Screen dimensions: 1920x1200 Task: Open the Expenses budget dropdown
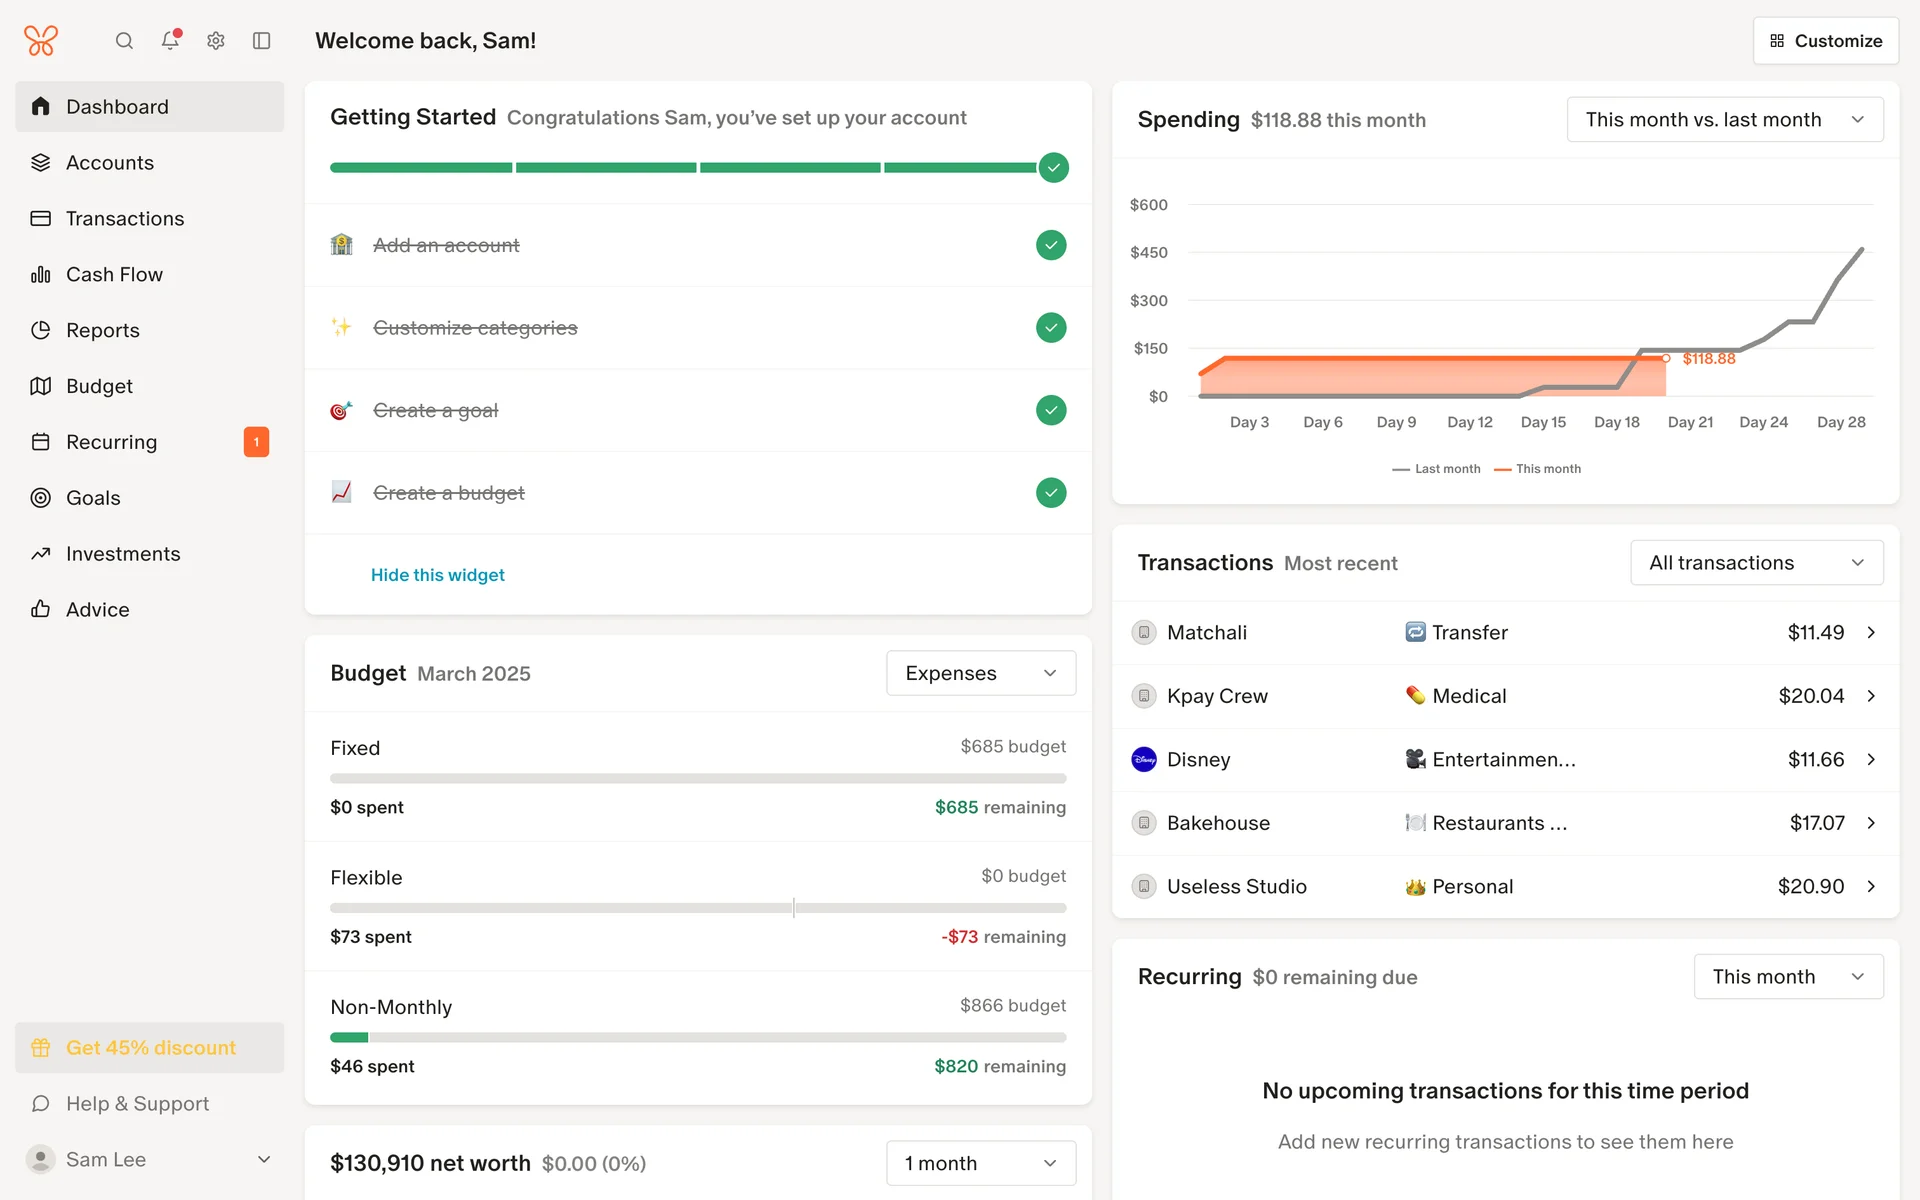(980, 673)
